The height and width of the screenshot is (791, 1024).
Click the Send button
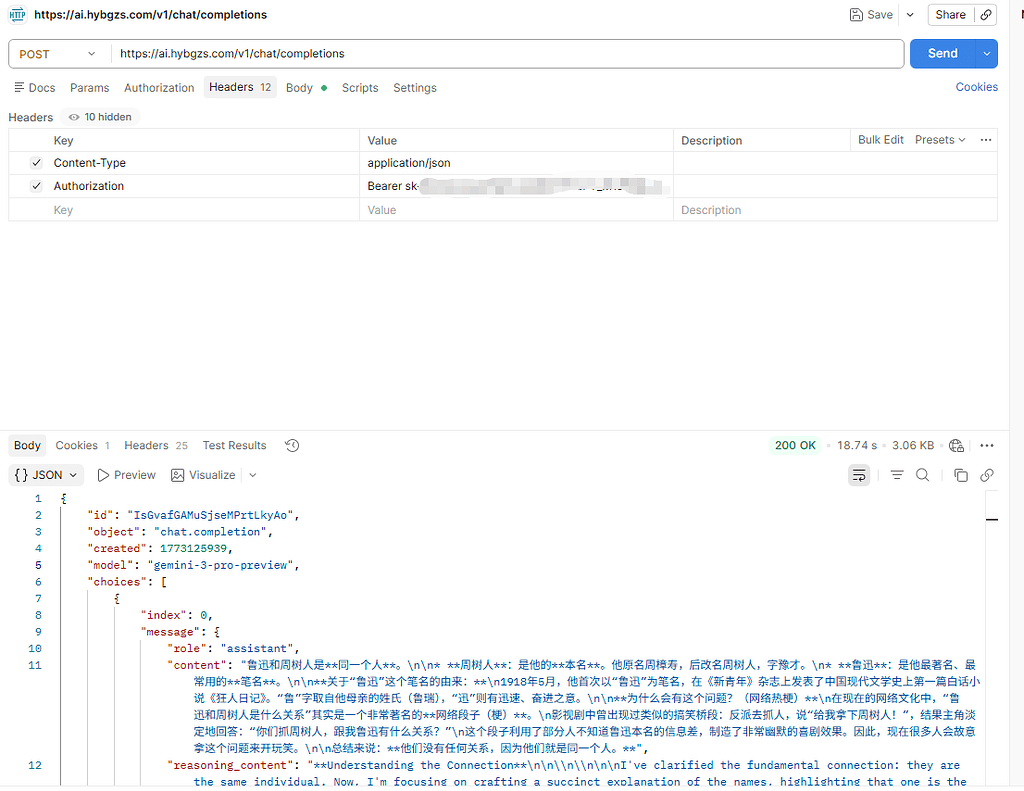coord(942,54)
